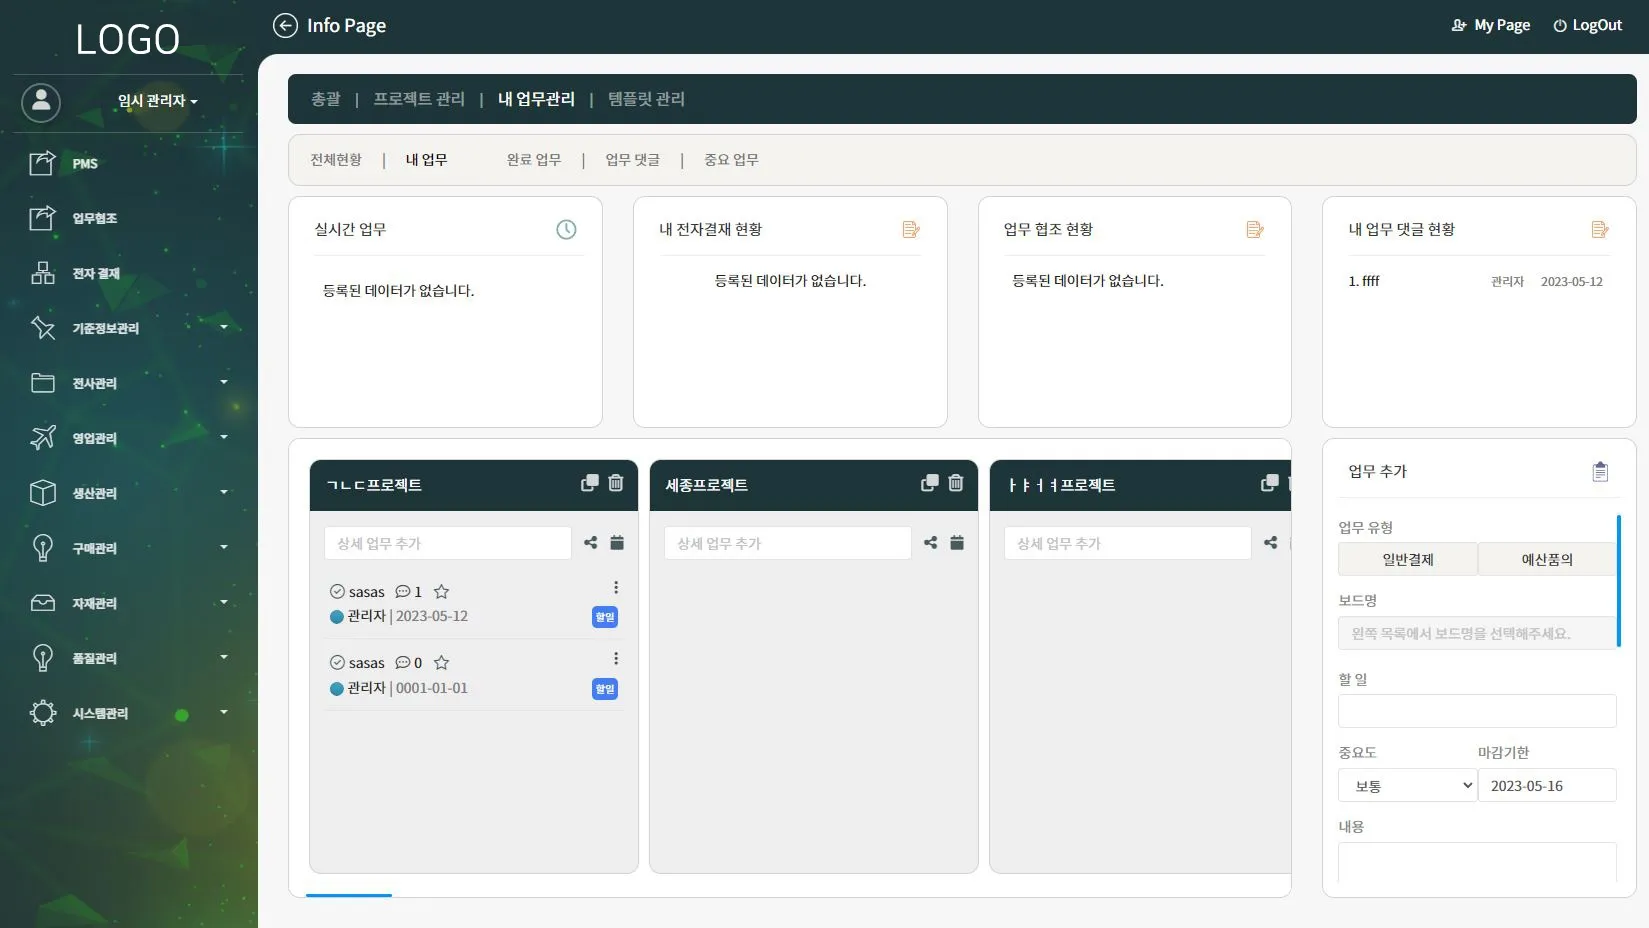Select 일반결제 work type

(1408, 559)
